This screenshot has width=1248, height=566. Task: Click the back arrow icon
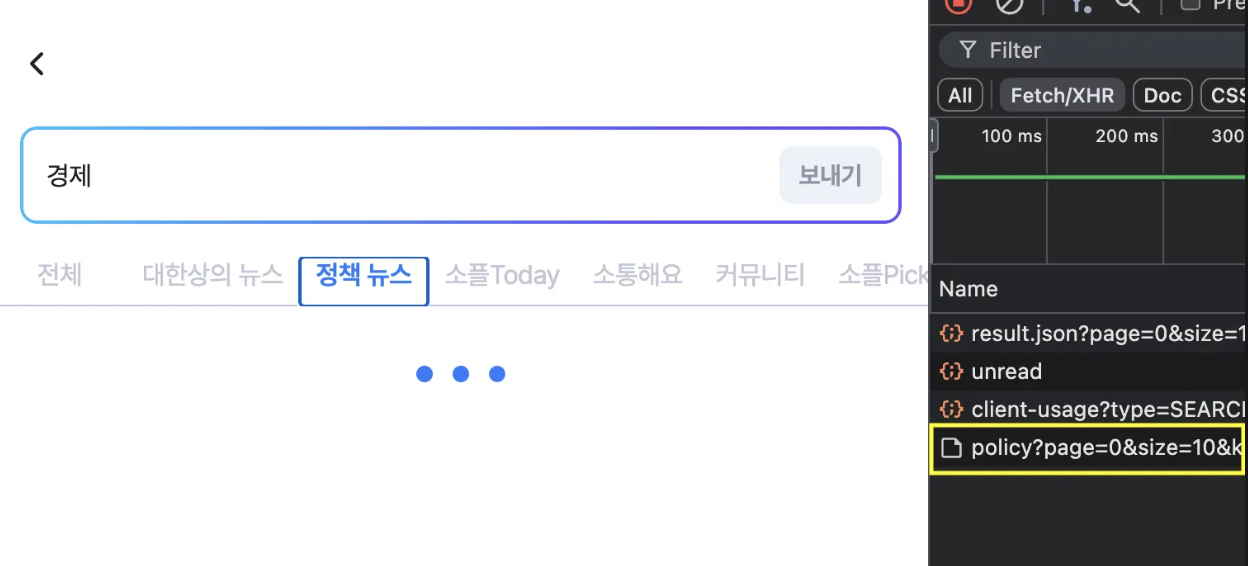[37, 64]
